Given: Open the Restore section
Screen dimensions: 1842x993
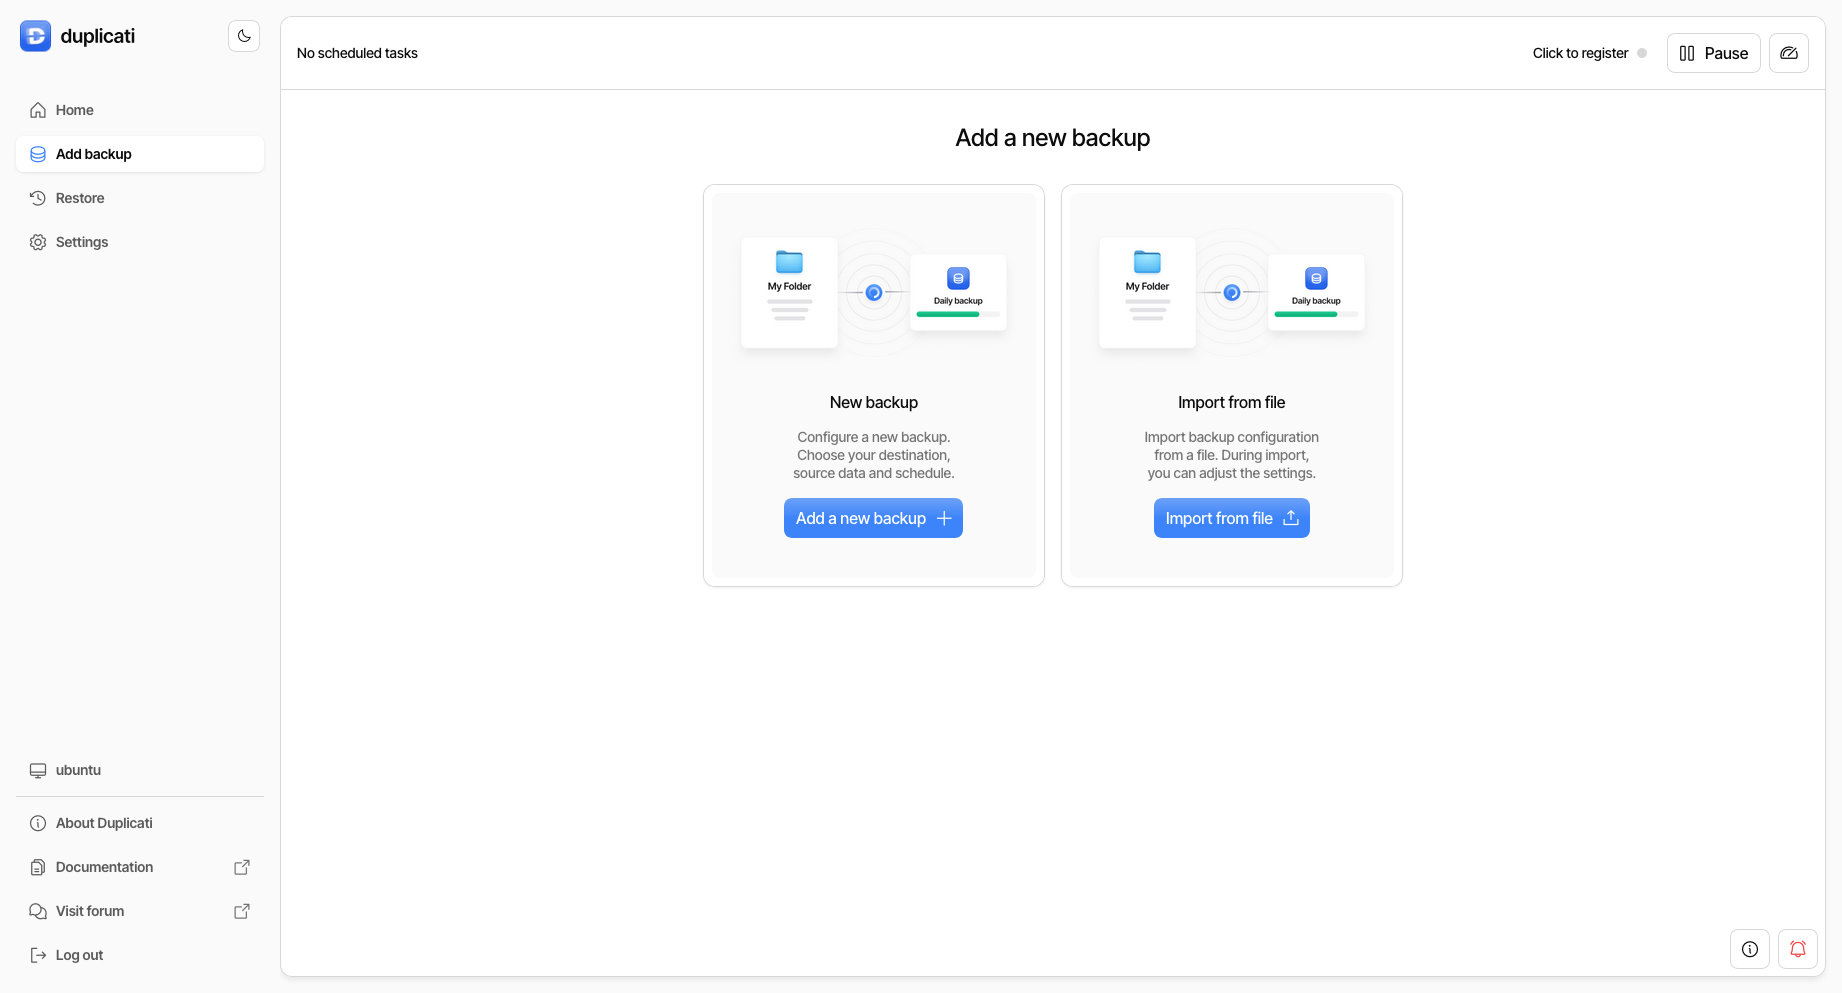Looking at the screenshot, I should click(x=80, y=198).
